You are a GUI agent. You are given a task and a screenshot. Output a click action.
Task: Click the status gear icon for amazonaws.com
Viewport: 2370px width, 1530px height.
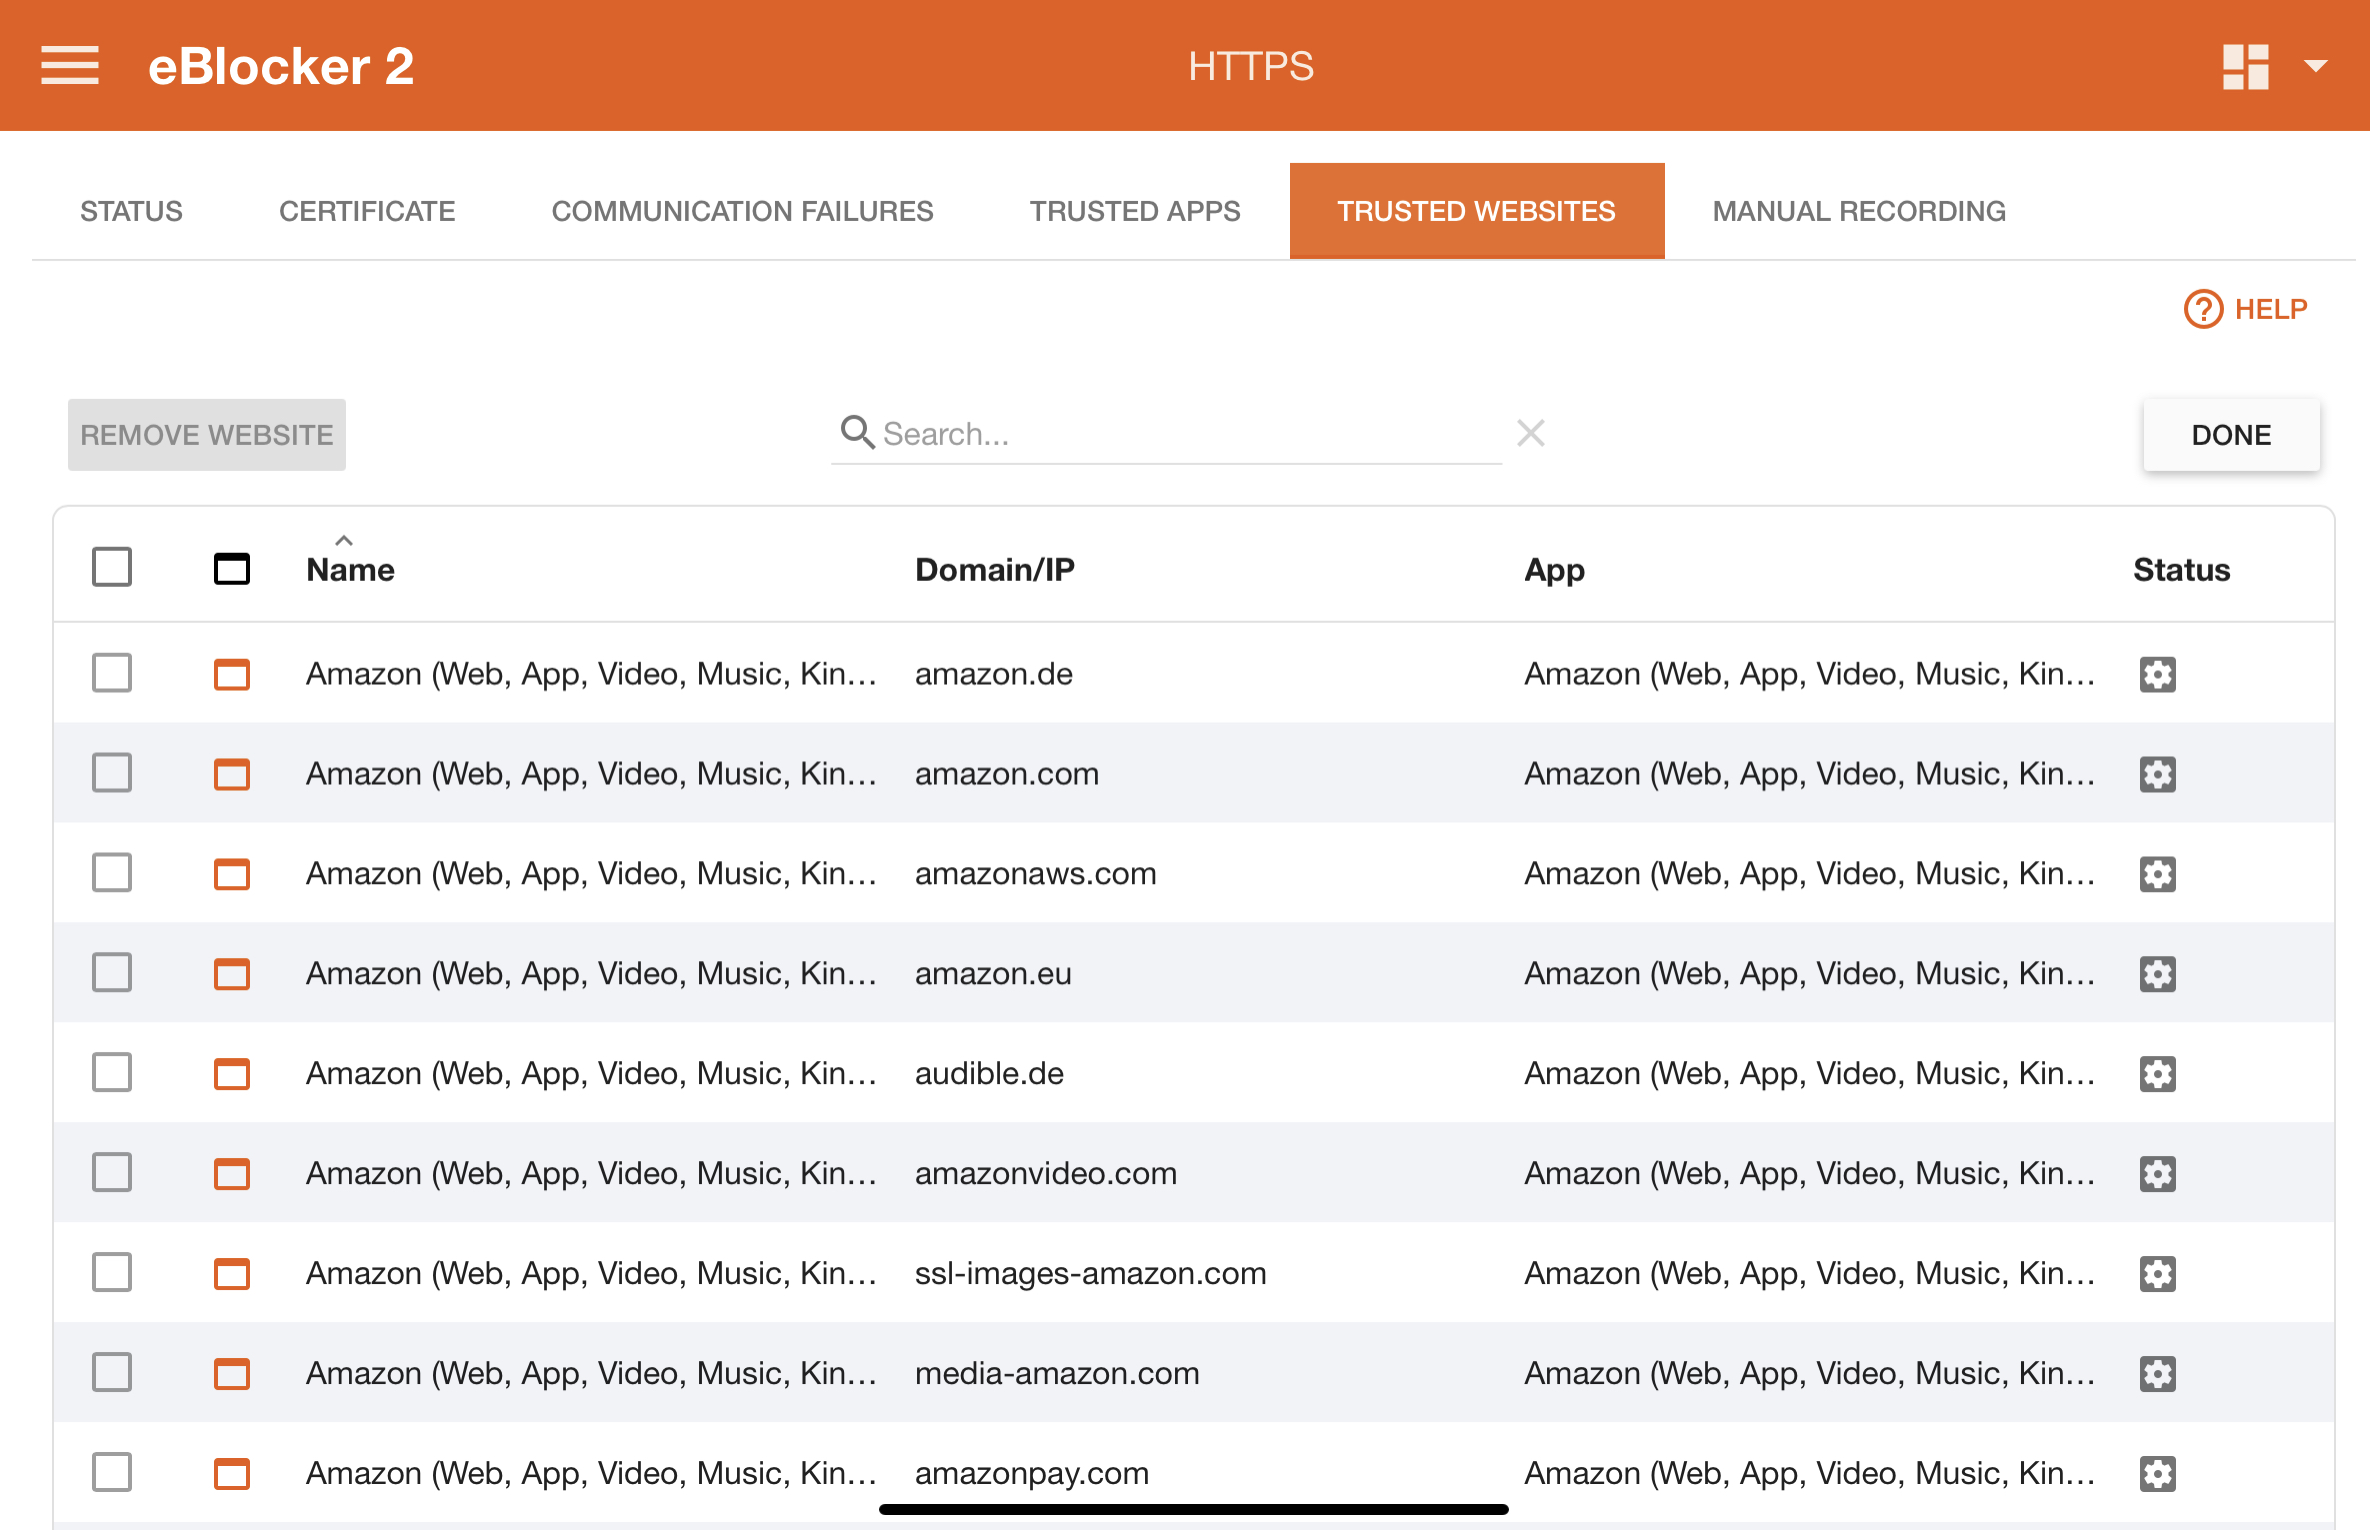2157,874
